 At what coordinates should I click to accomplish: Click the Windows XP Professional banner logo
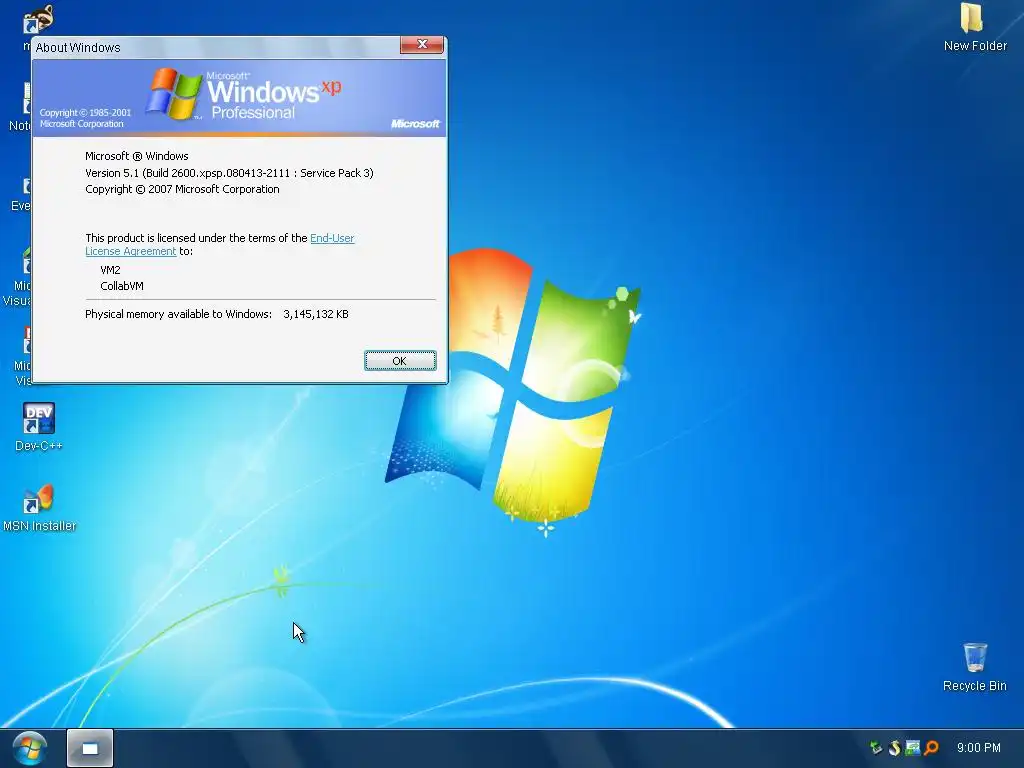click(243, 95)
